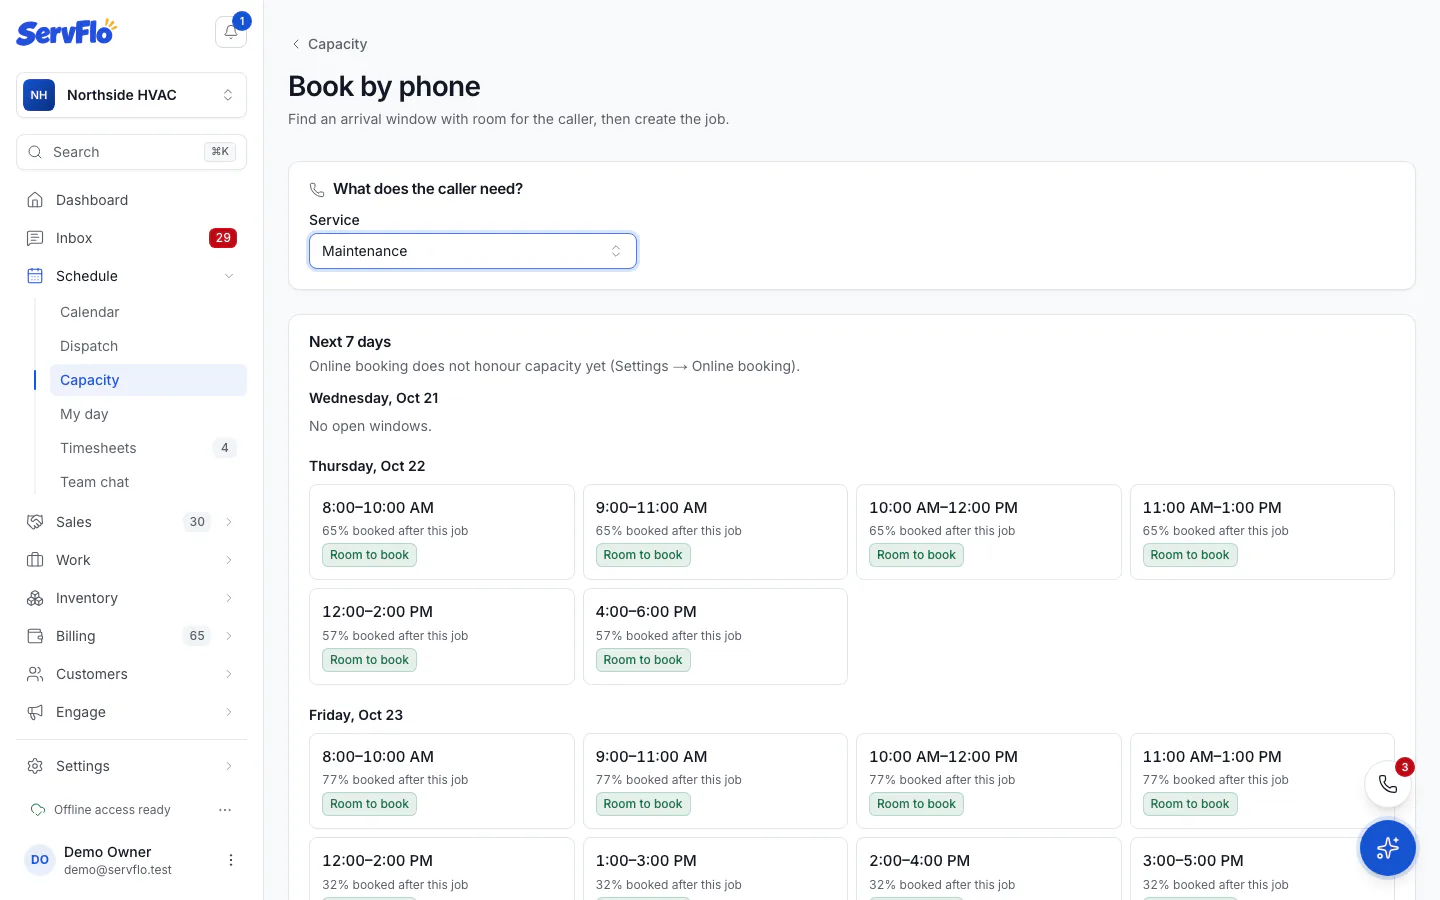Open Team chat page
Image resolution: width=1440 pixels, height=900 pixels.
click(148, 482)
